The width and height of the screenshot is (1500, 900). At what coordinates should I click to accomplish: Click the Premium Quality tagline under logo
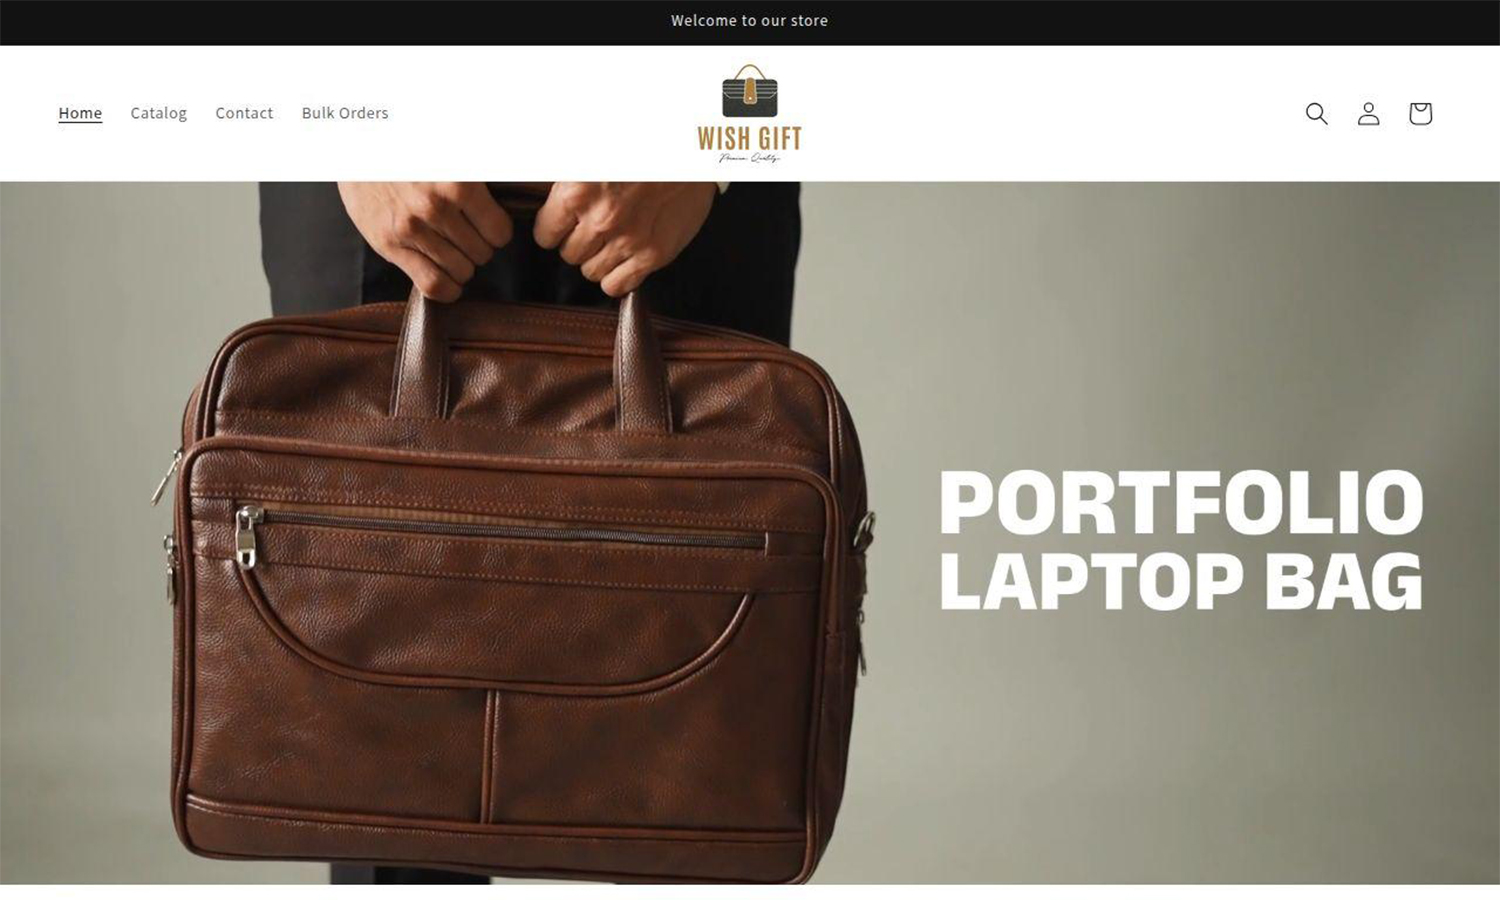[750, 158]
